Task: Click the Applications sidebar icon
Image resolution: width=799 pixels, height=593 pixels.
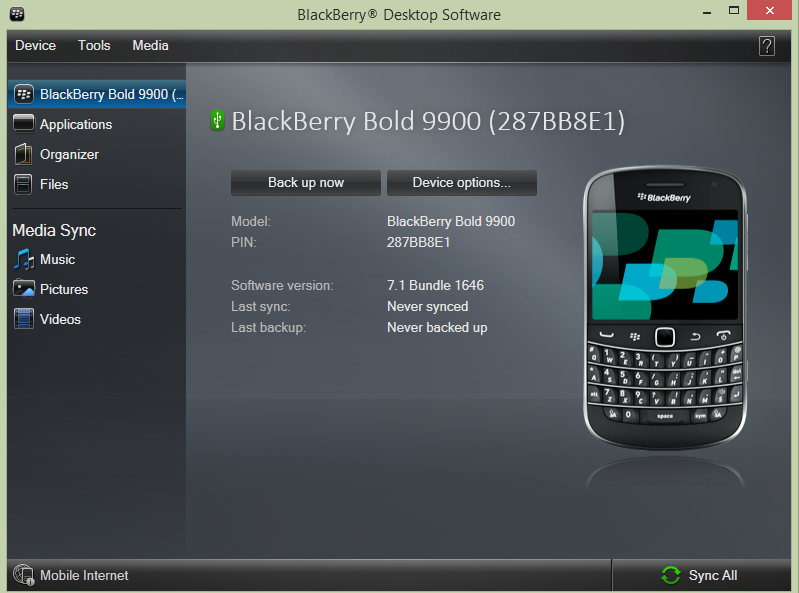Action: (23, 124)
